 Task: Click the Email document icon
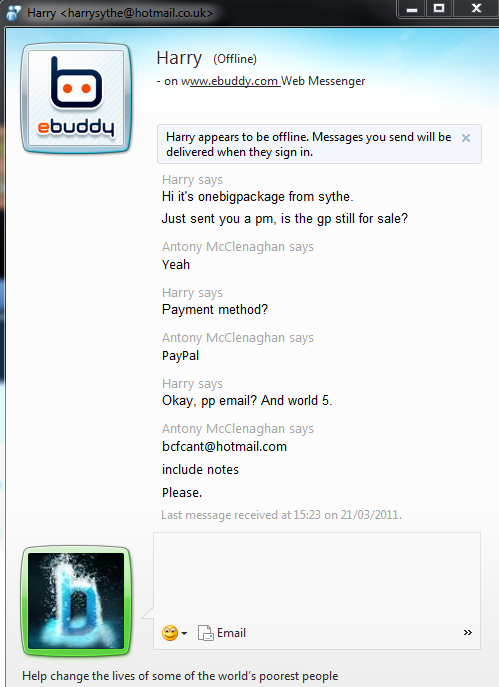pyautogui.click(x=205, y=633)
